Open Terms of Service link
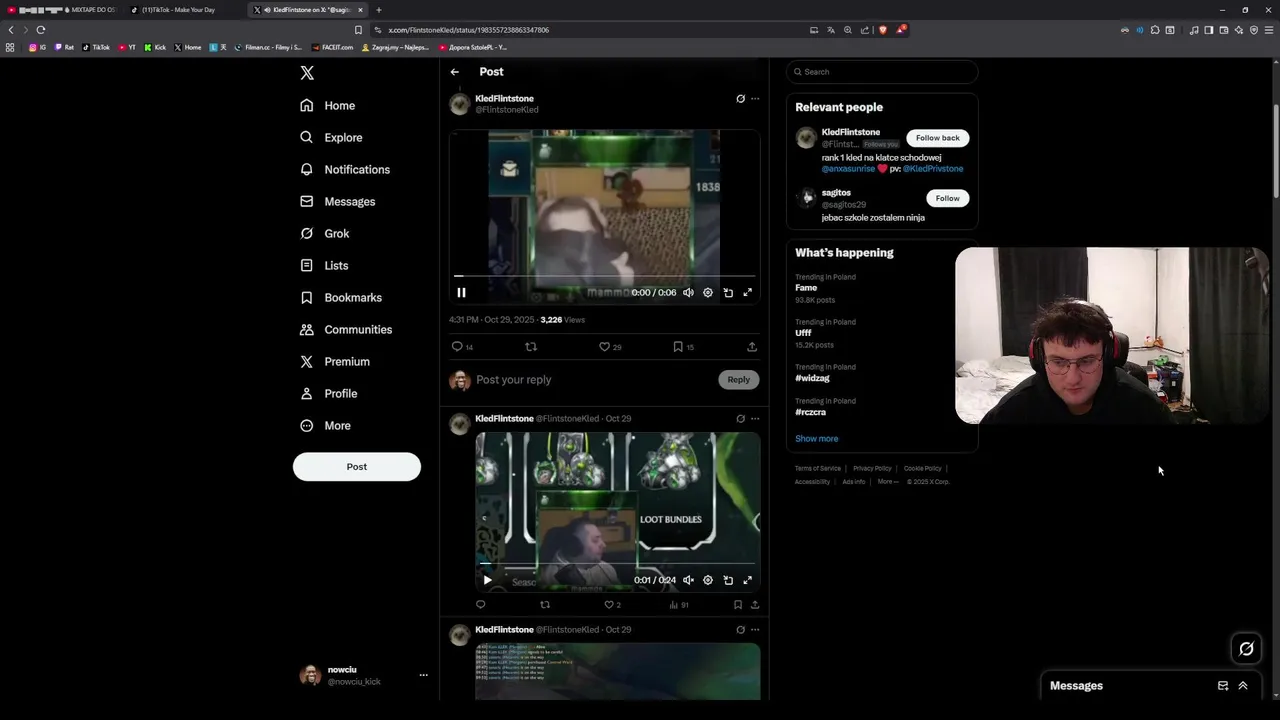 coord(818,468)
